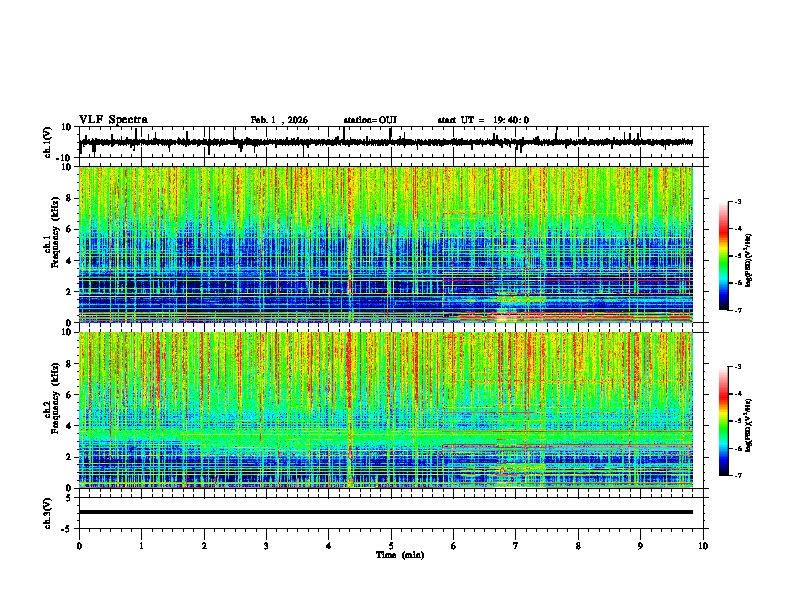This screenshot has width=792, height=612.
Task: Click the "Time (min)" axis label
Action: pyautogui.click(x=400, y=555)
